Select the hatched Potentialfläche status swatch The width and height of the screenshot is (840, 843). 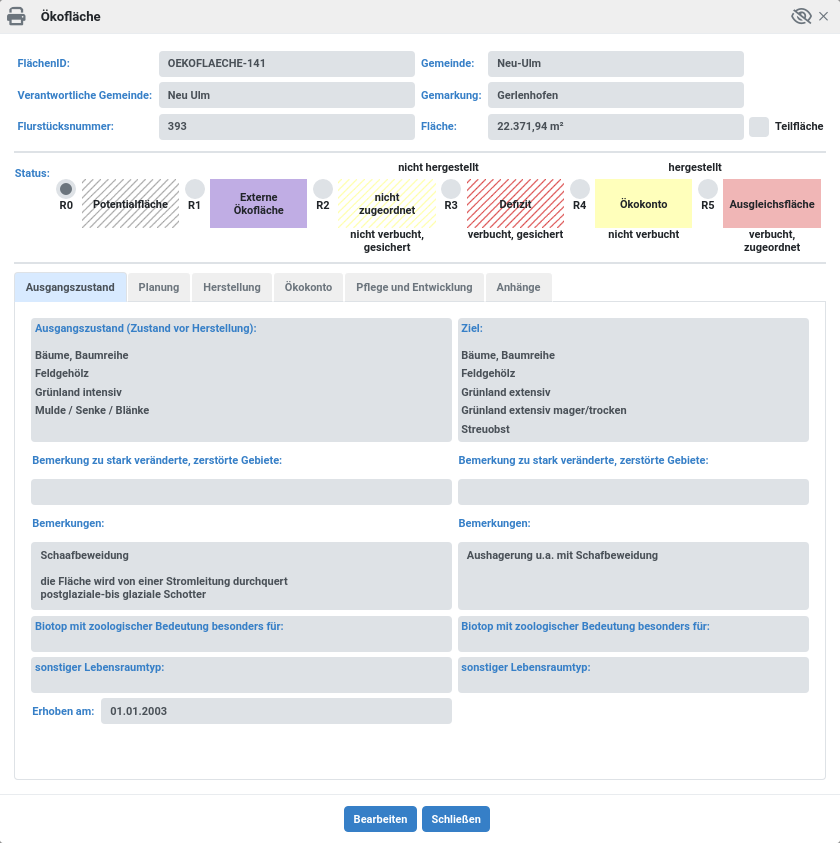[130, 203]
